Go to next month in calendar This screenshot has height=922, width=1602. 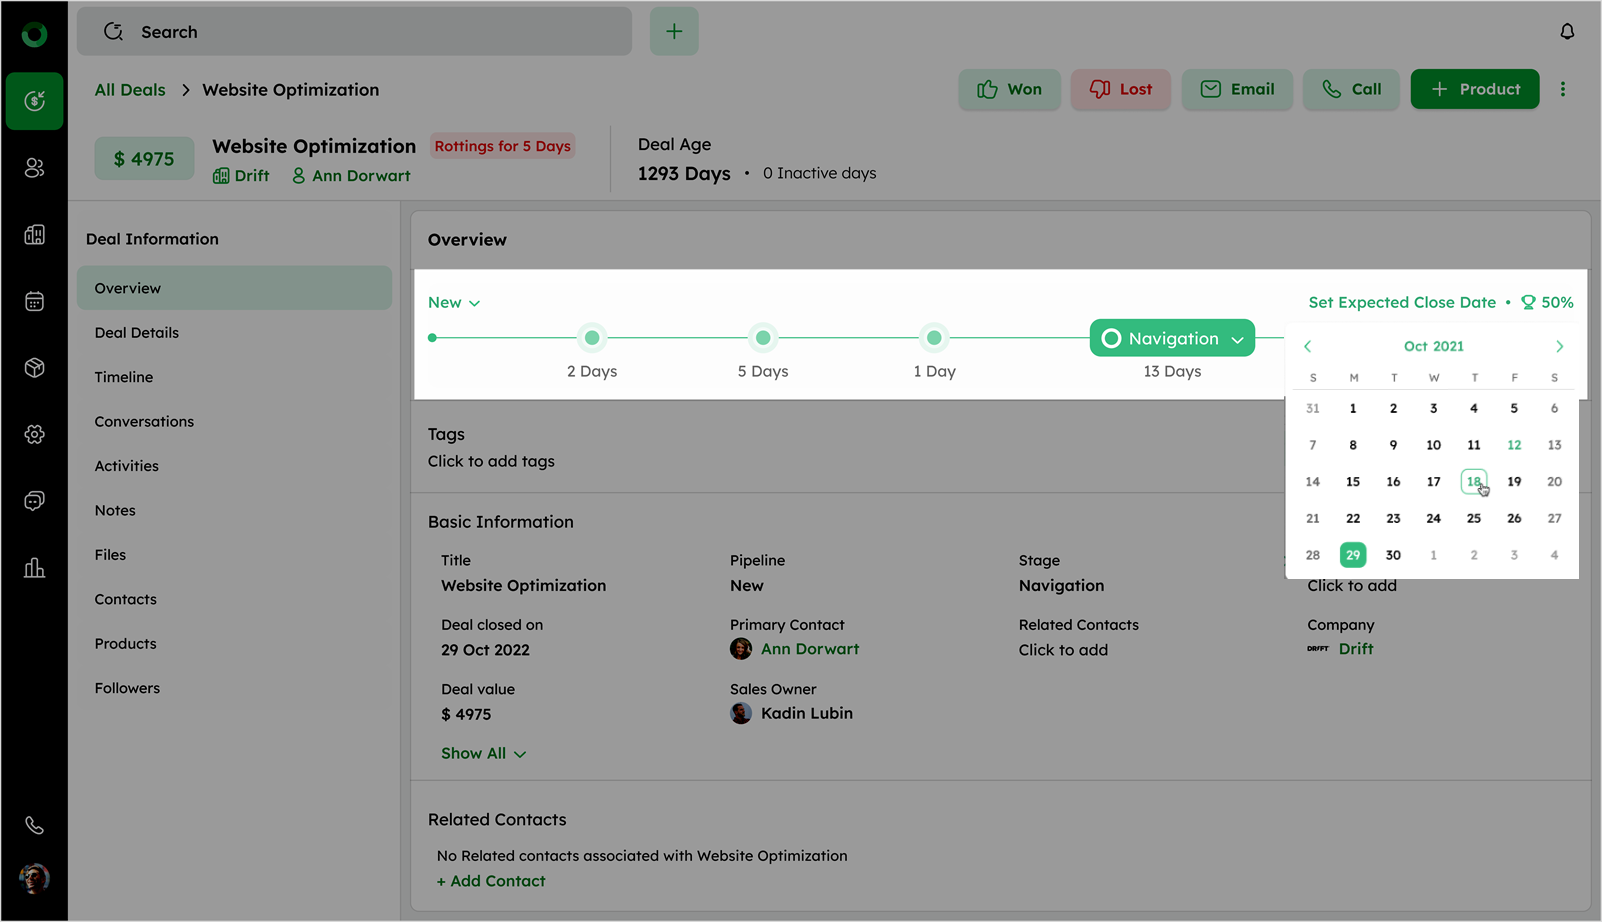click(x=1559, y=346)
